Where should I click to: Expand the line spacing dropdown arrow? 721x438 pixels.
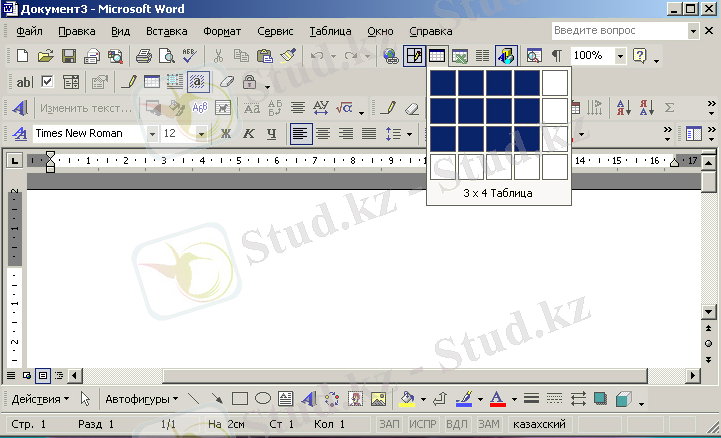tap(409, 134)
